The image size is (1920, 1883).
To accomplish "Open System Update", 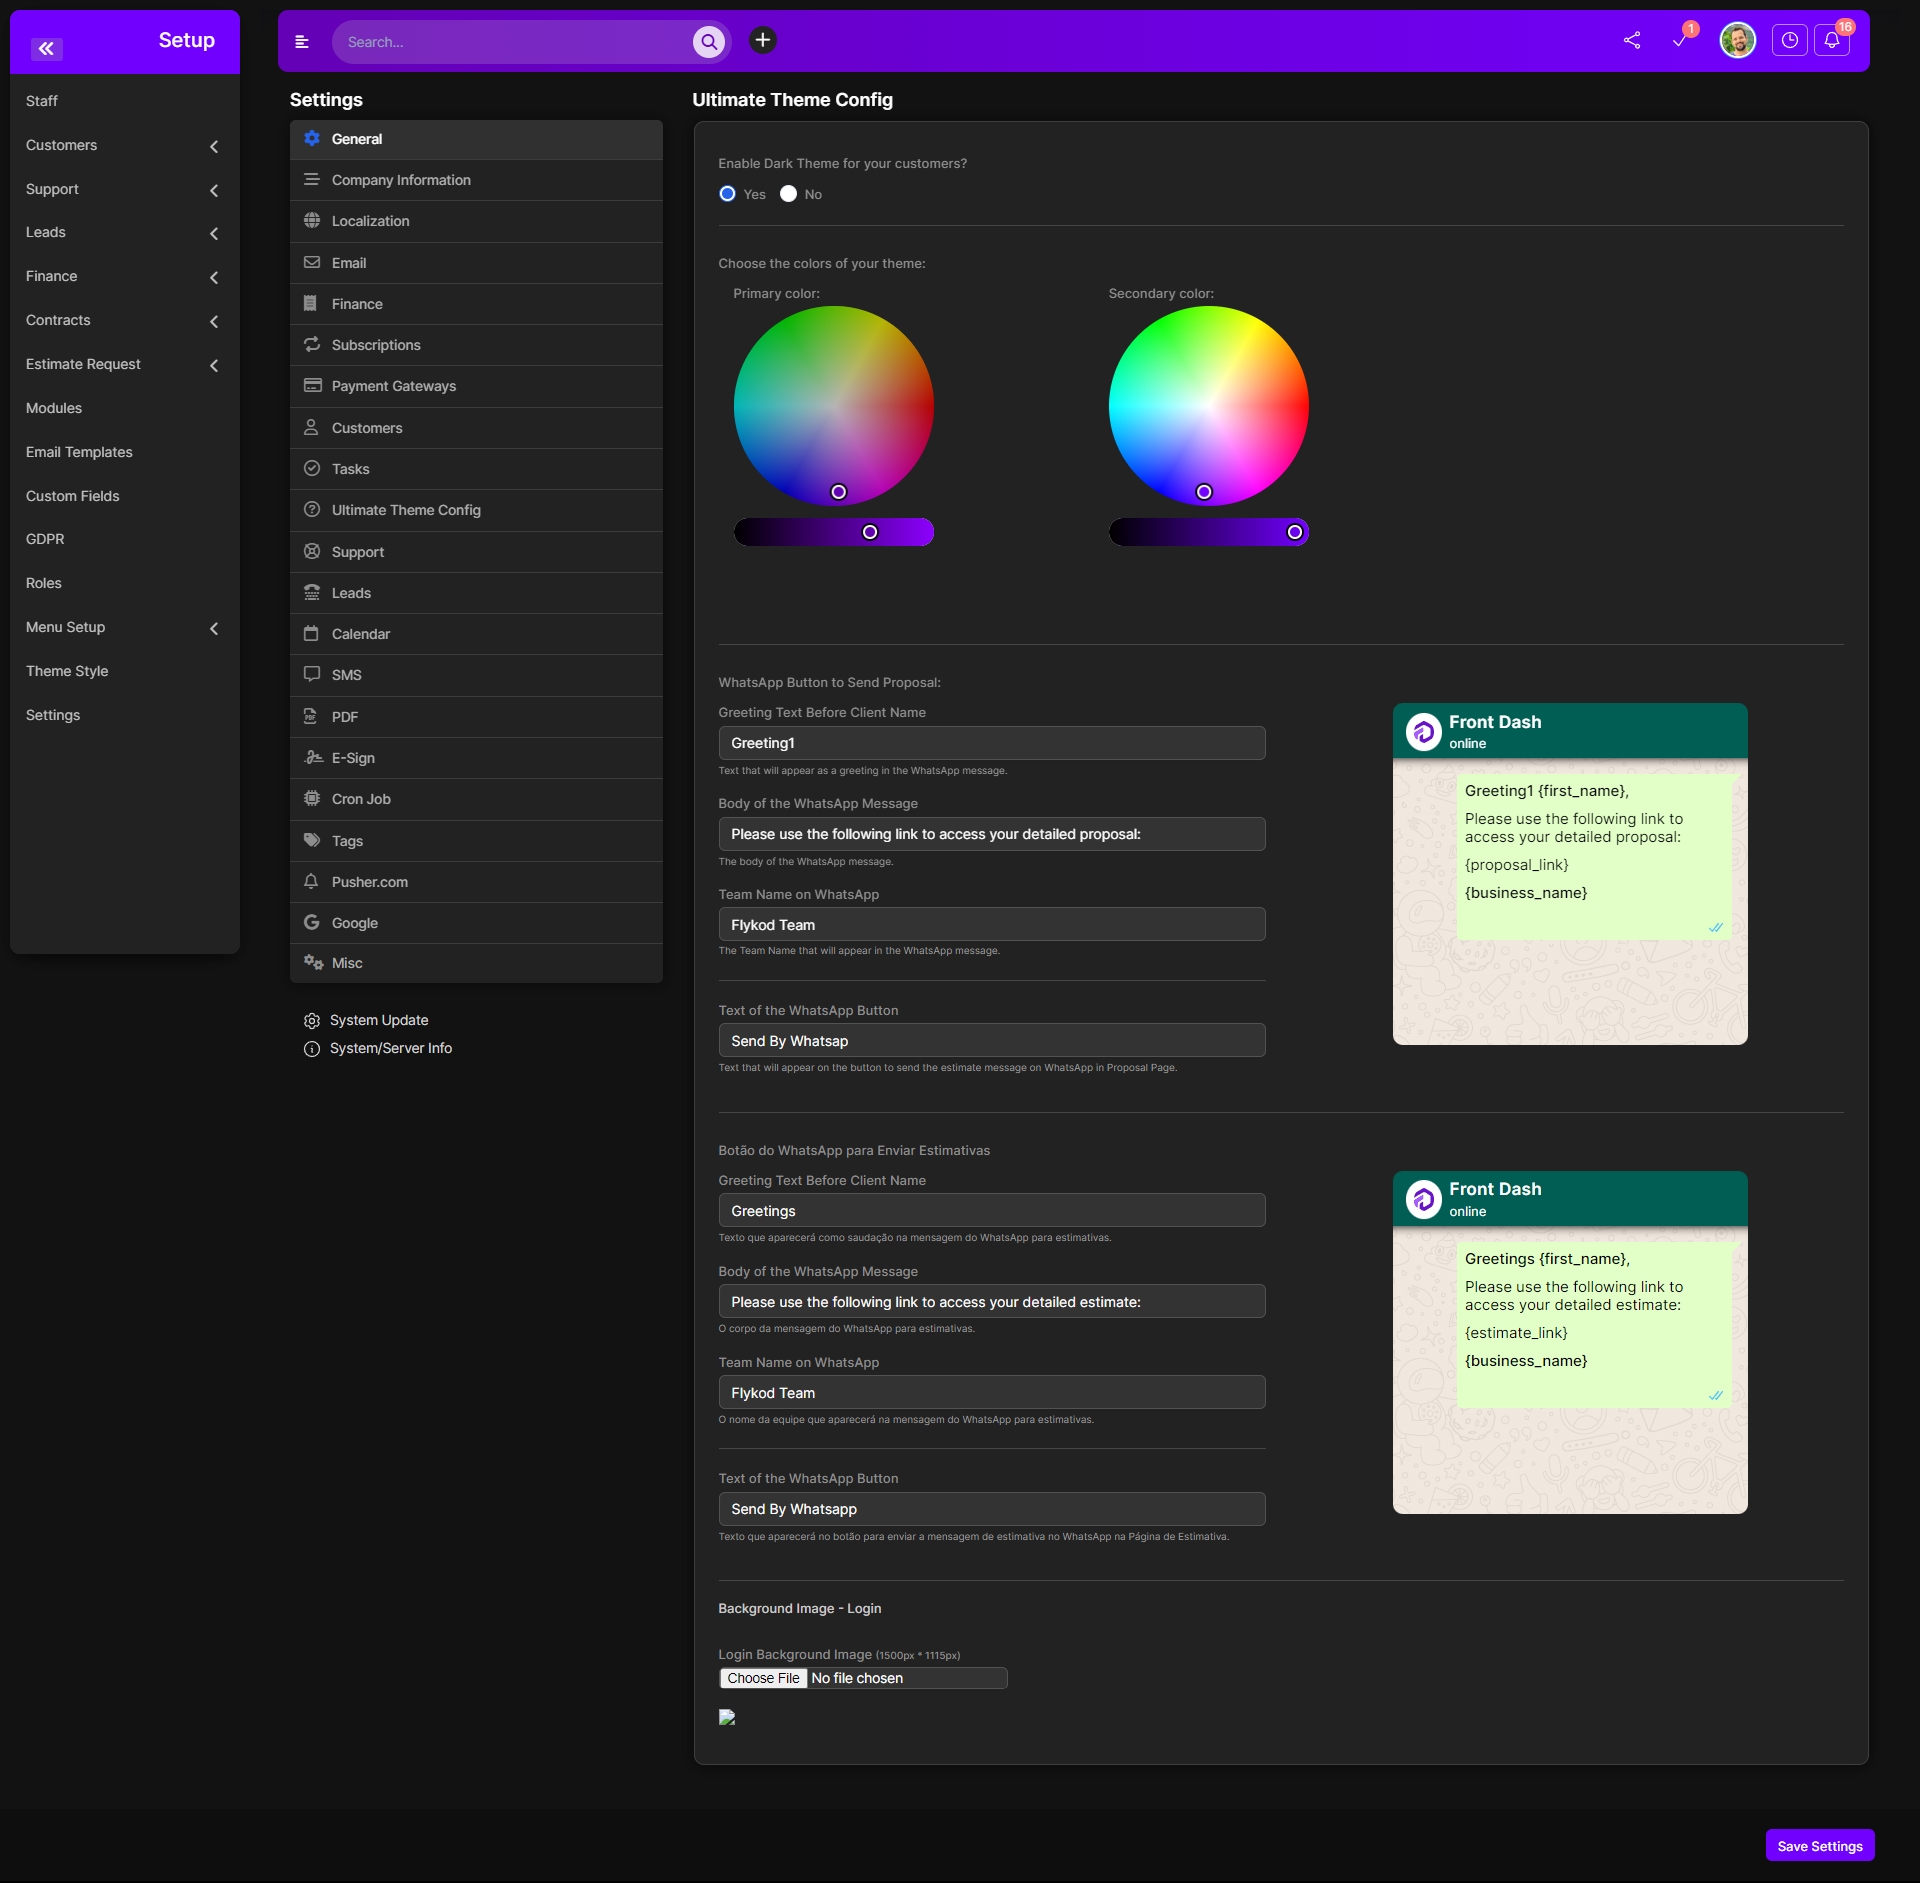I will pos(379,1020).
